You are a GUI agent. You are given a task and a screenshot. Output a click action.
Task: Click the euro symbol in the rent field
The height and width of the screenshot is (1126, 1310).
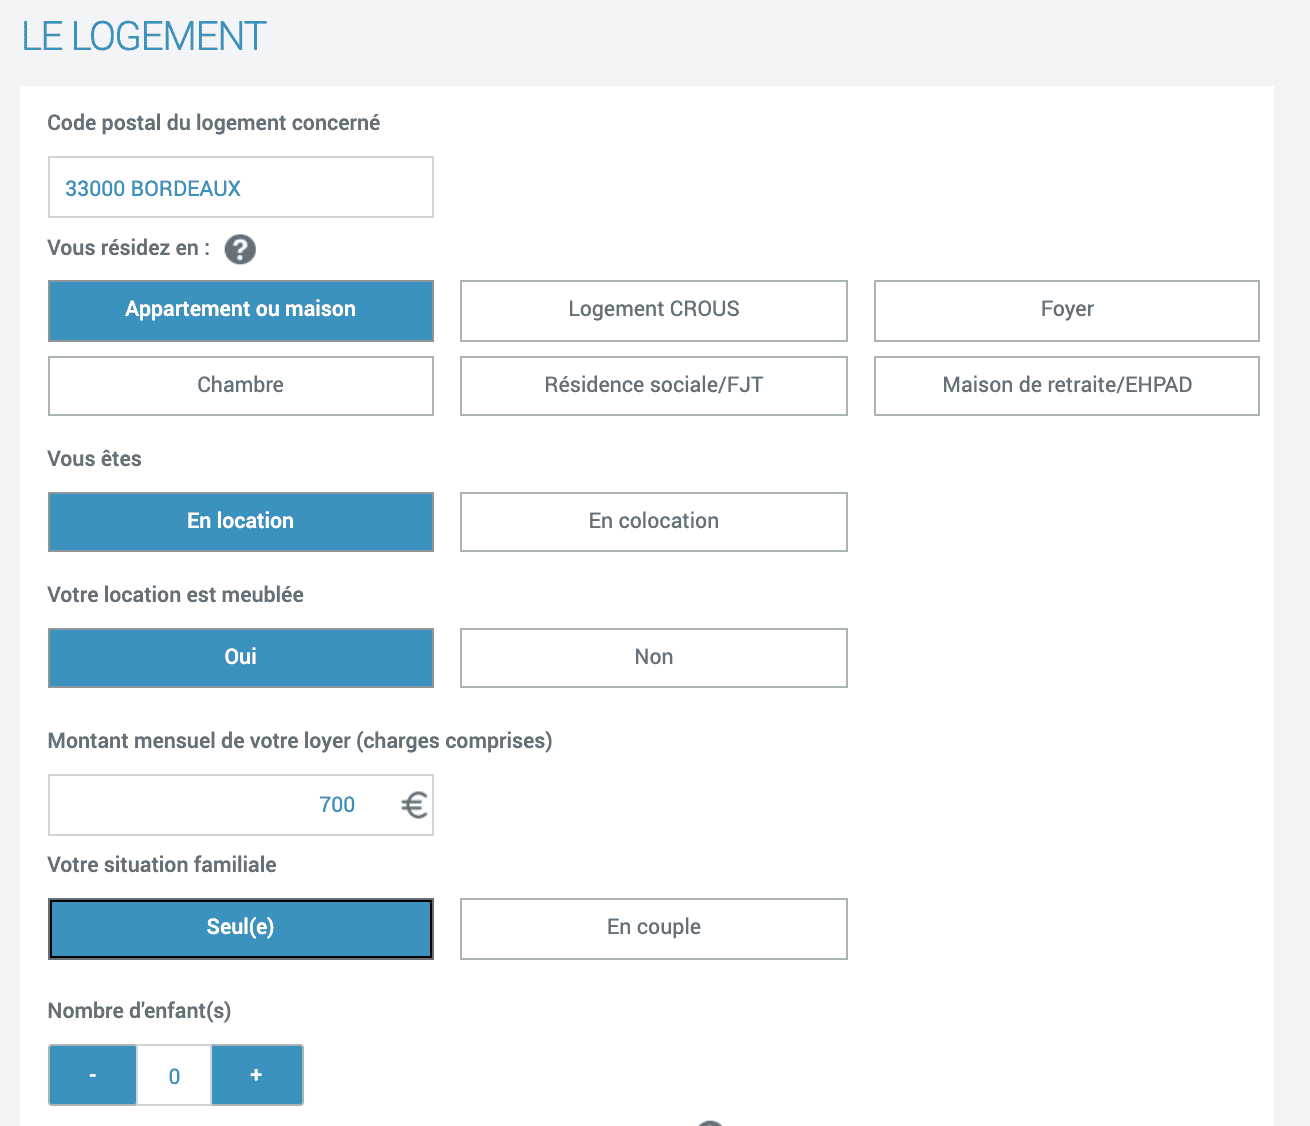coord(414,805)
